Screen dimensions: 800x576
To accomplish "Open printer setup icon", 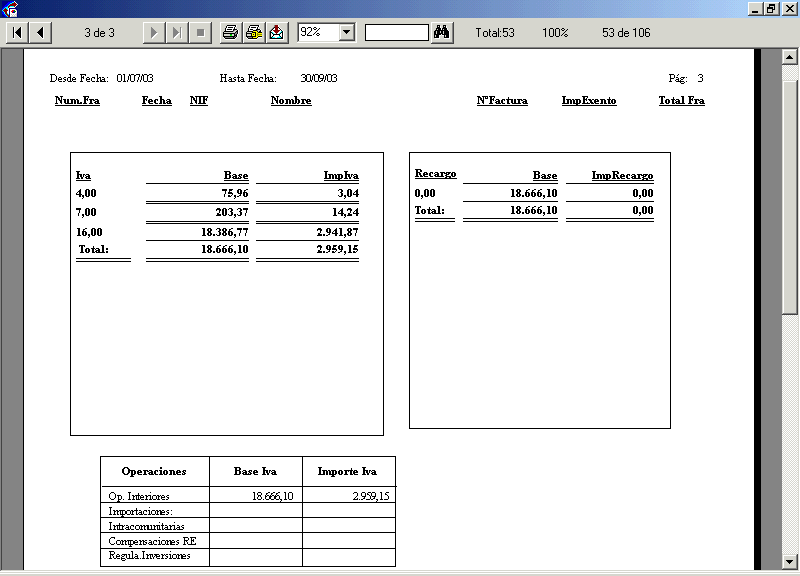I will coord(254,33).
